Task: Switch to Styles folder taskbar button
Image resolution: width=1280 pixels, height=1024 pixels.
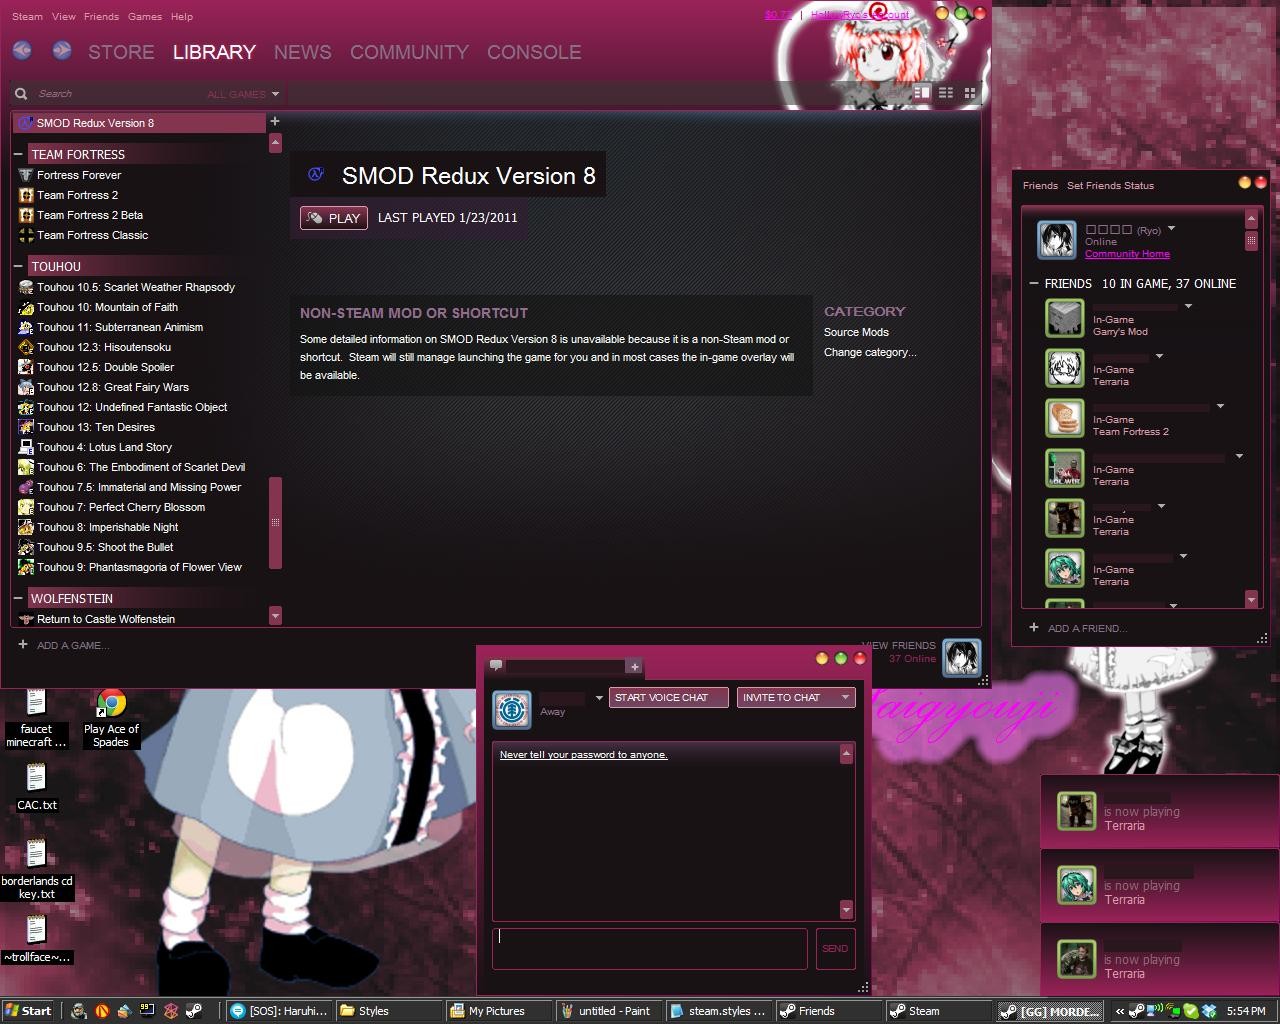Action: [388, 1011]
